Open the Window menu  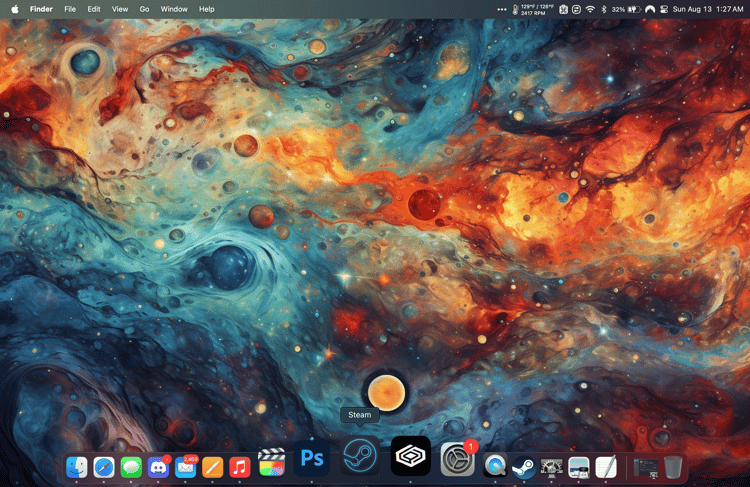click(x=174, y=9)
